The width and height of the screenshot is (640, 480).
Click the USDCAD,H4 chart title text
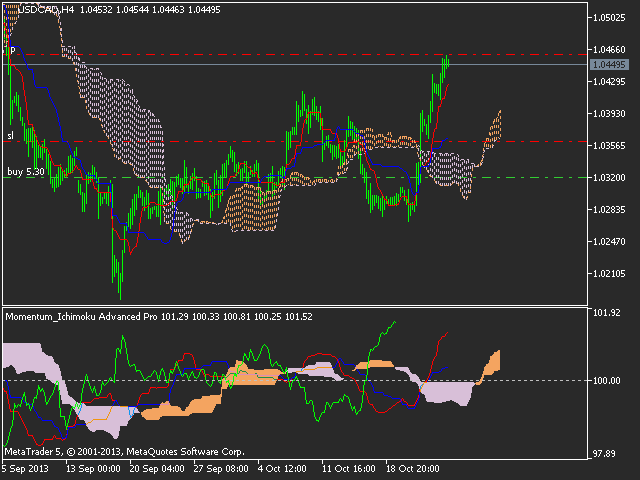pos(46,9)
